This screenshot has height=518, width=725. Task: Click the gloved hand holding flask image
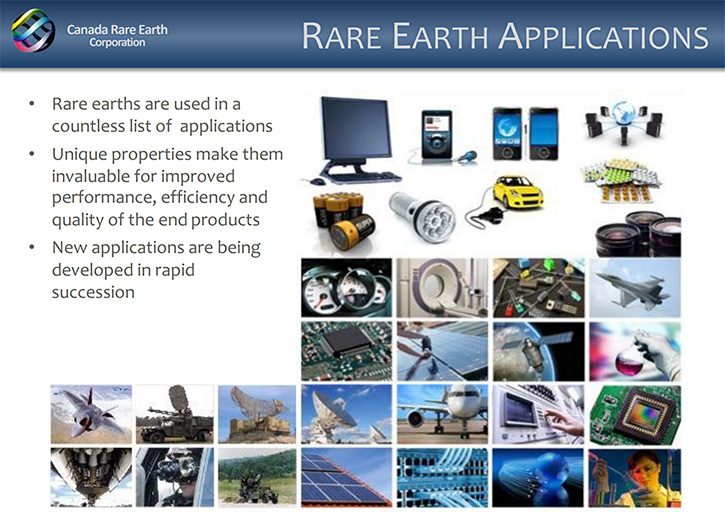[x=635, y=352]
